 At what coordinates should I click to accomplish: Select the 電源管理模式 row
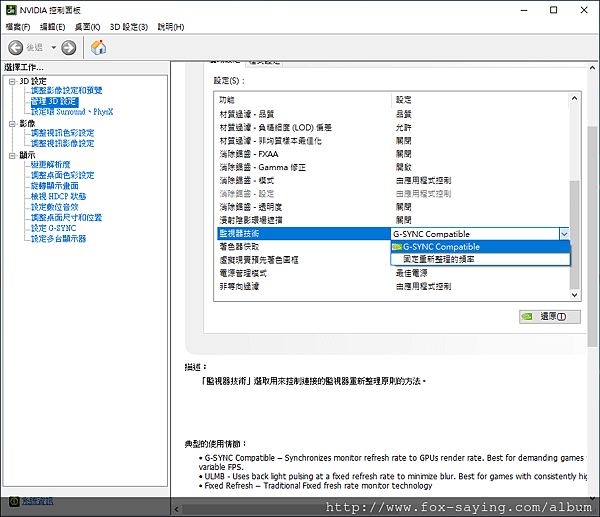tap(393, 273)
